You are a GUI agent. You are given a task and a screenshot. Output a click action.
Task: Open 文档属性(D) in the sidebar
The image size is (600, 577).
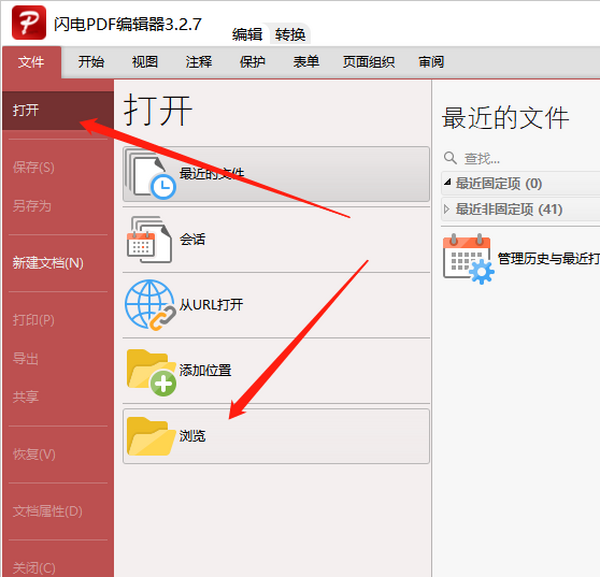click(48, 511)
